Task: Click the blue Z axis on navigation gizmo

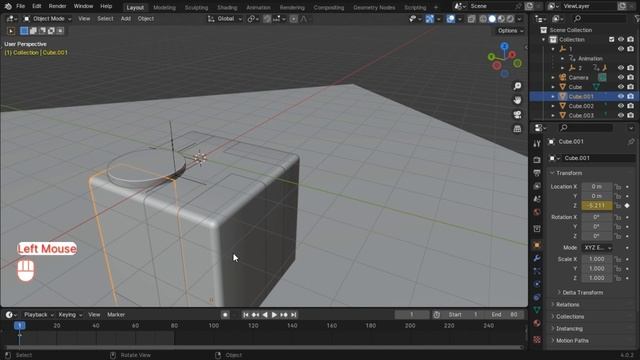Action: pyautogui.click(x=504, y=46)
